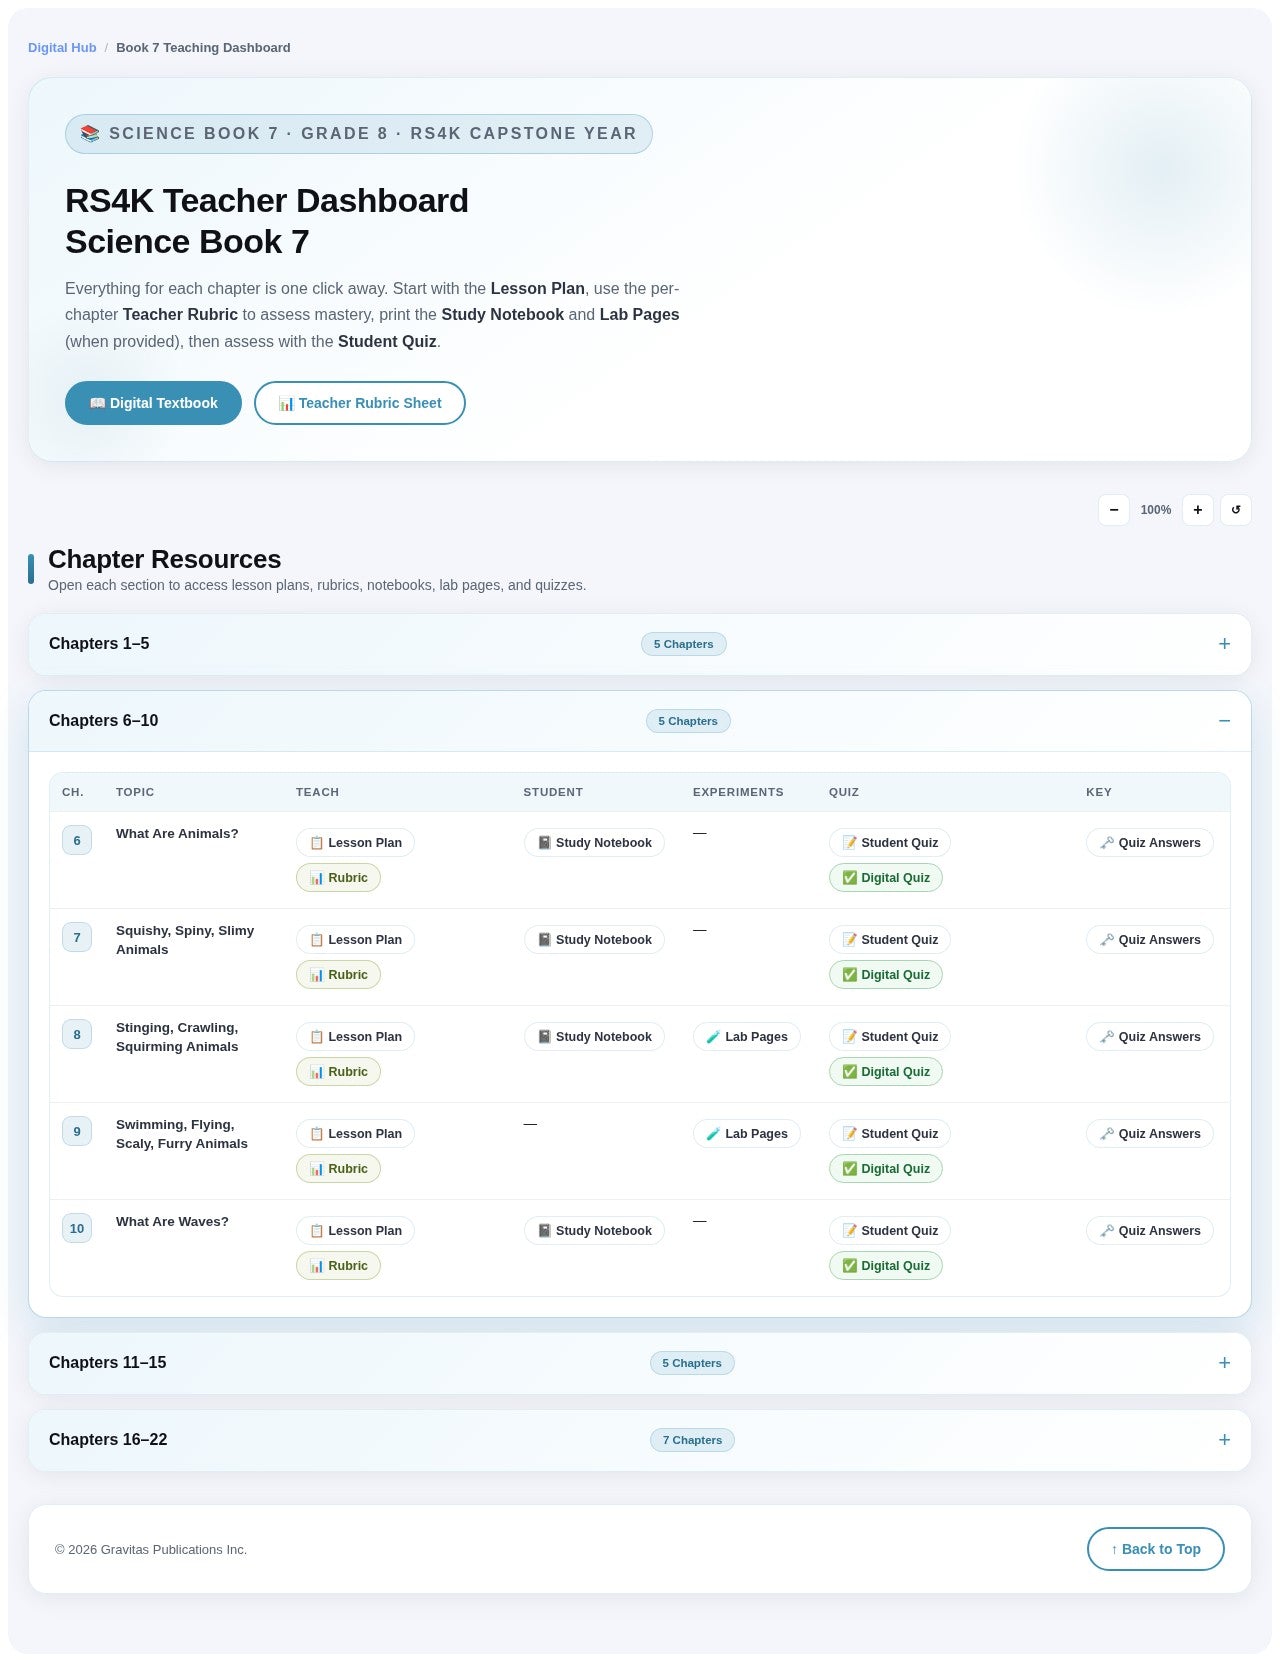Screen dimensions: 1280x1662
Task: Open chapter 7 Lesson Plan
Action: click(x=355, y=940)
